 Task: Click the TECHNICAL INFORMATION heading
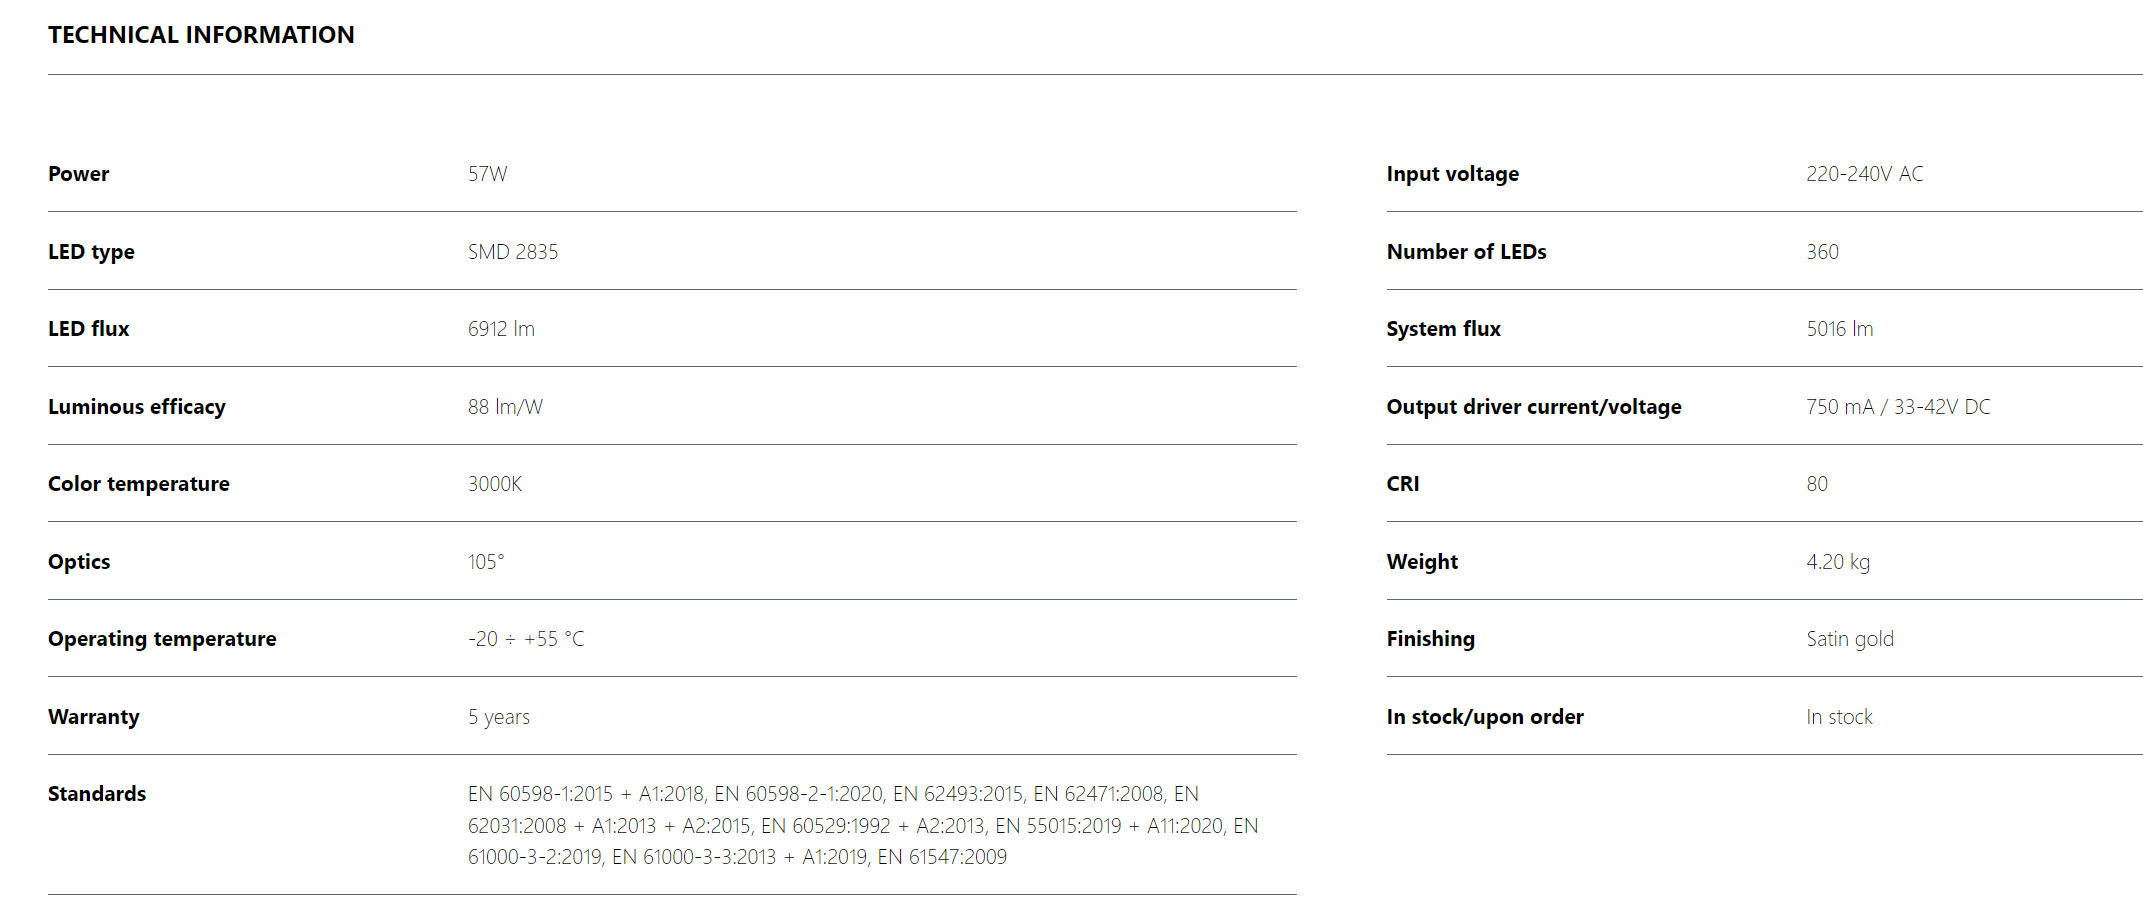point(201,35)
